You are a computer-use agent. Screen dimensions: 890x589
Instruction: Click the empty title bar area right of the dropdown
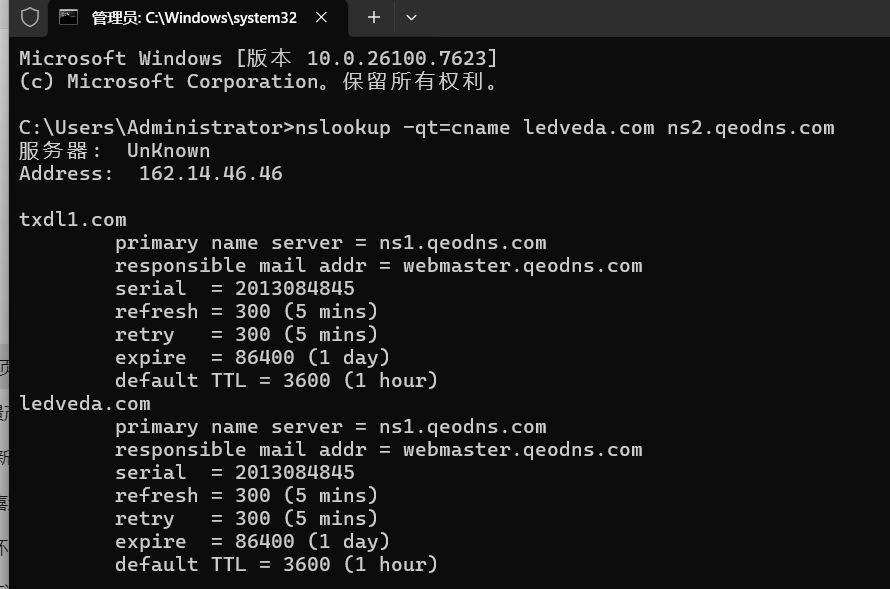pos(650,17)
